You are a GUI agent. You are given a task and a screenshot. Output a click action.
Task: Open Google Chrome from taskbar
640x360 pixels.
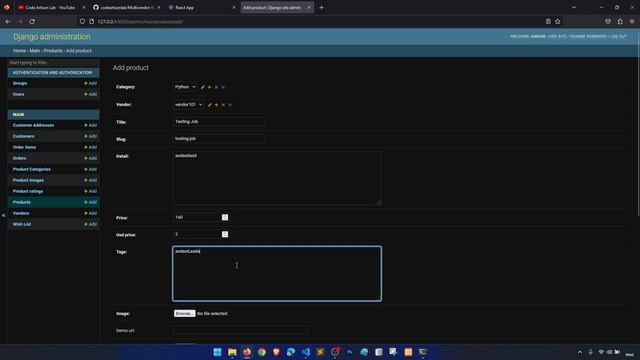pyautogui.click(x=262, y=352)
